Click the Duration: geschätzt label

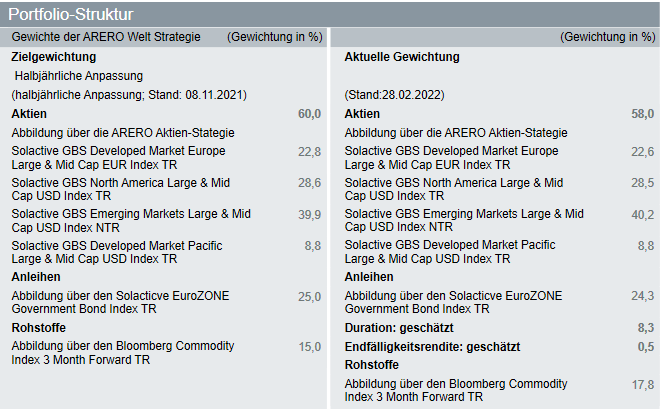(x=399, y=327)
